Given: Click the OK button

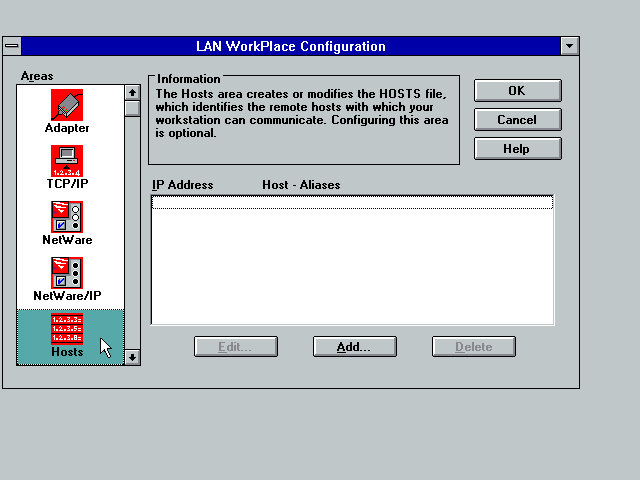Looking at the screenshot, I should pos(518,91).
